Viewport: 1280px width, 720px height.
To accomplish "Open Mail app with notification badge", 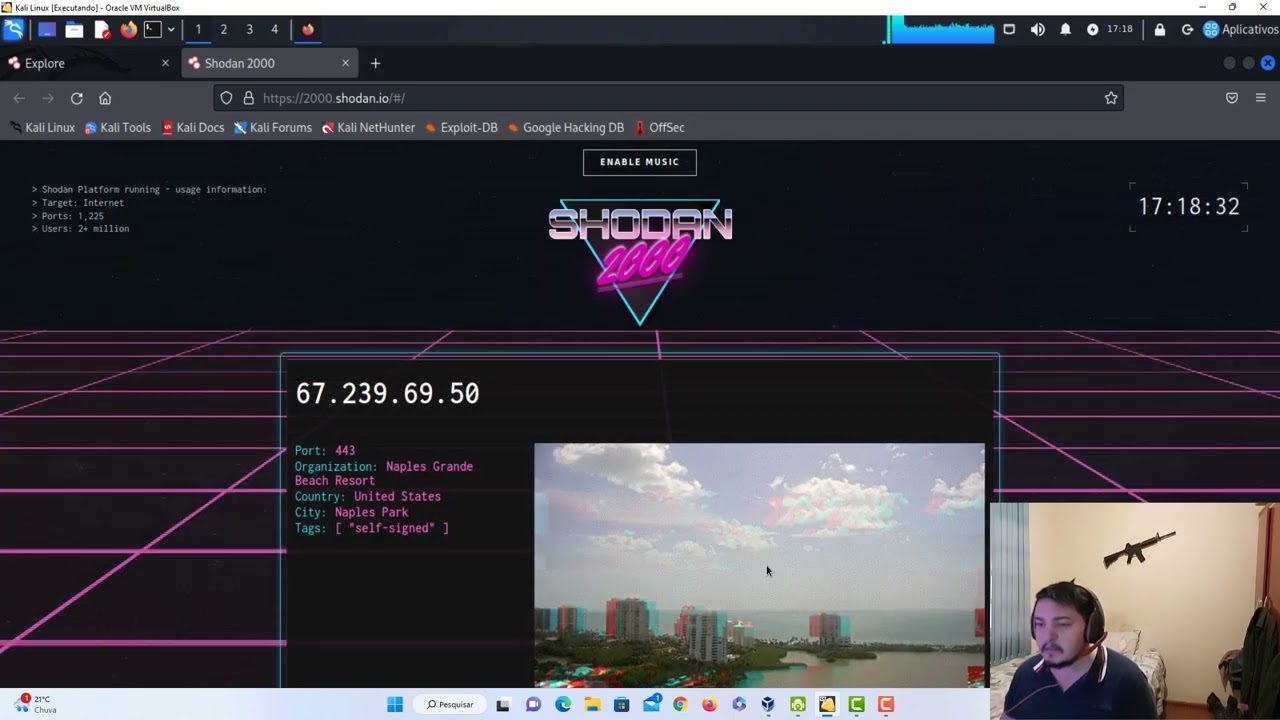I will 651,705.
